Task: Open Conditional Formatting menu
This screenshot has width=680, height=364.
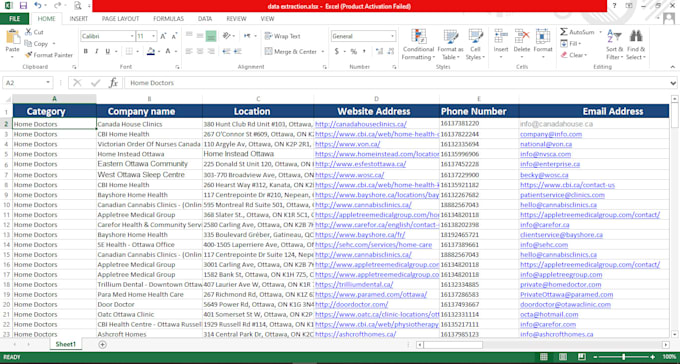Action: pos(418,45)
